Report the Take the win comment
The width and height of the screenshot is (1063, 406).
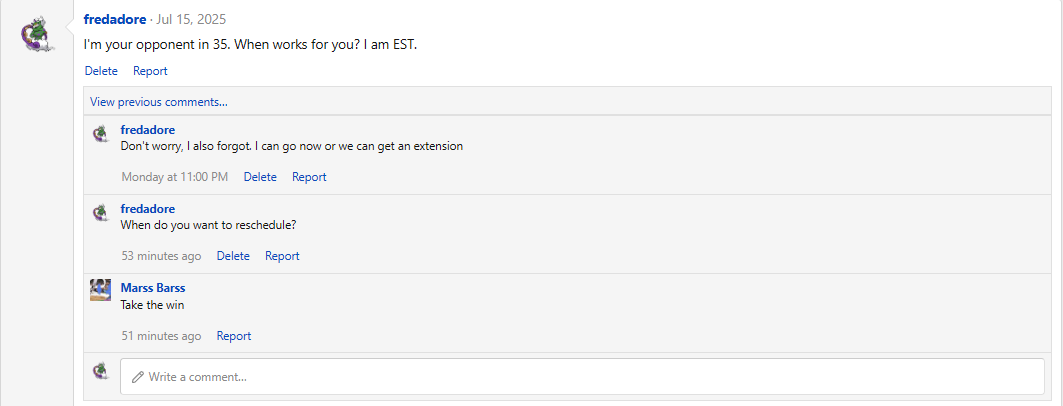click(234, 336)
